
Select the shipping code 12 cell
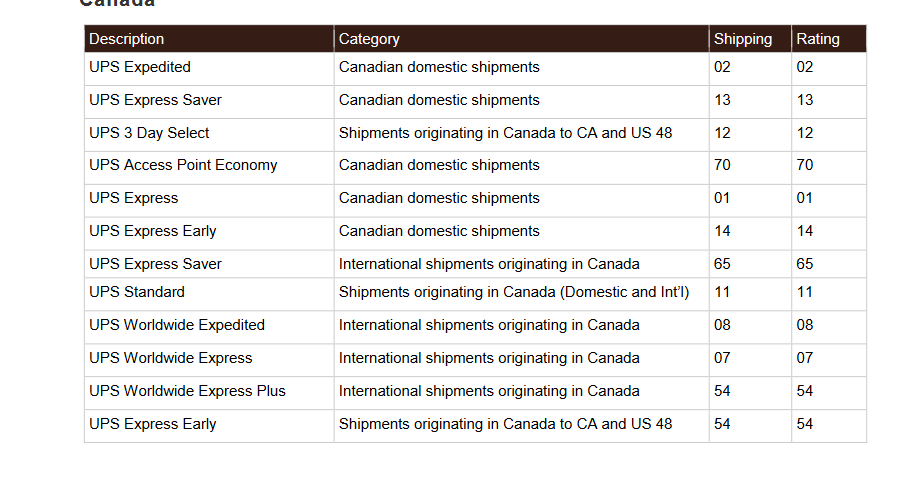750,135
